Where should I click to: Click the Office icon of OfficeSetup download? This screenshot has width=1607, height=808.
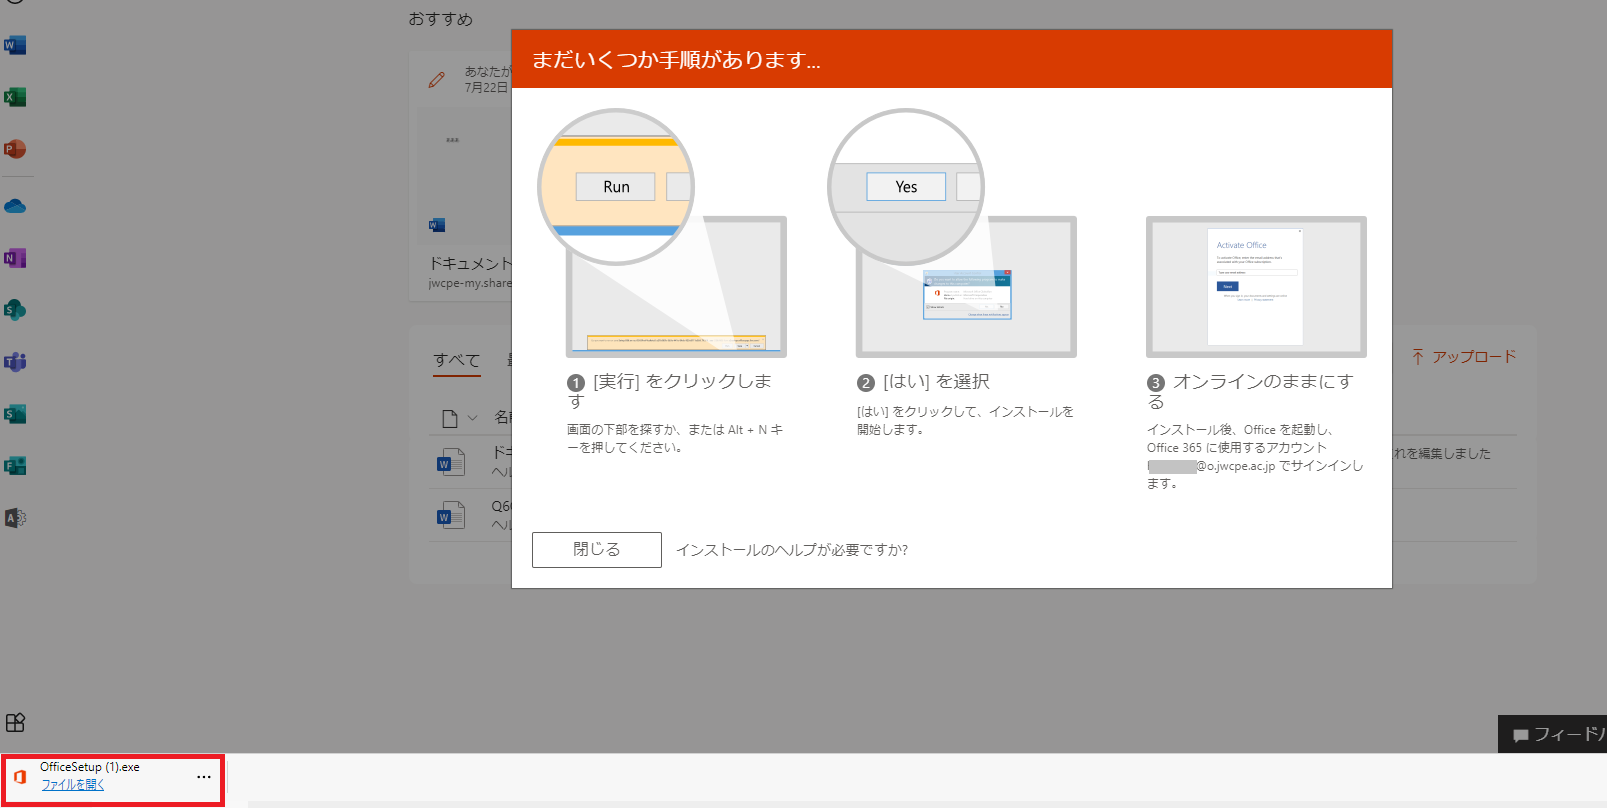(x=20, y=776)
